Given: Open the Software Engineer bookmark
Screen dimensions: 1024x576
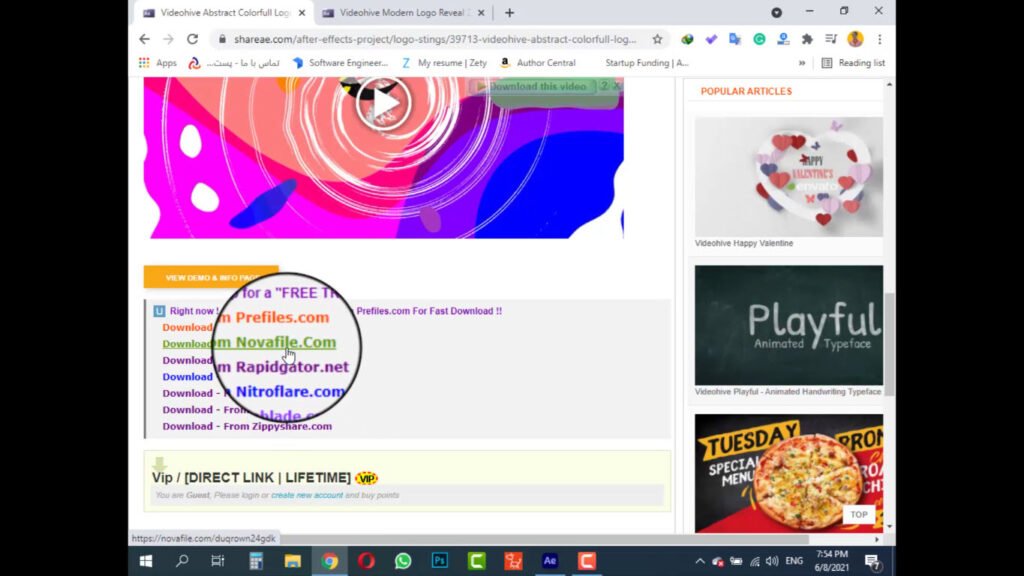Looking at the screenshot, I should click(340, 63).
